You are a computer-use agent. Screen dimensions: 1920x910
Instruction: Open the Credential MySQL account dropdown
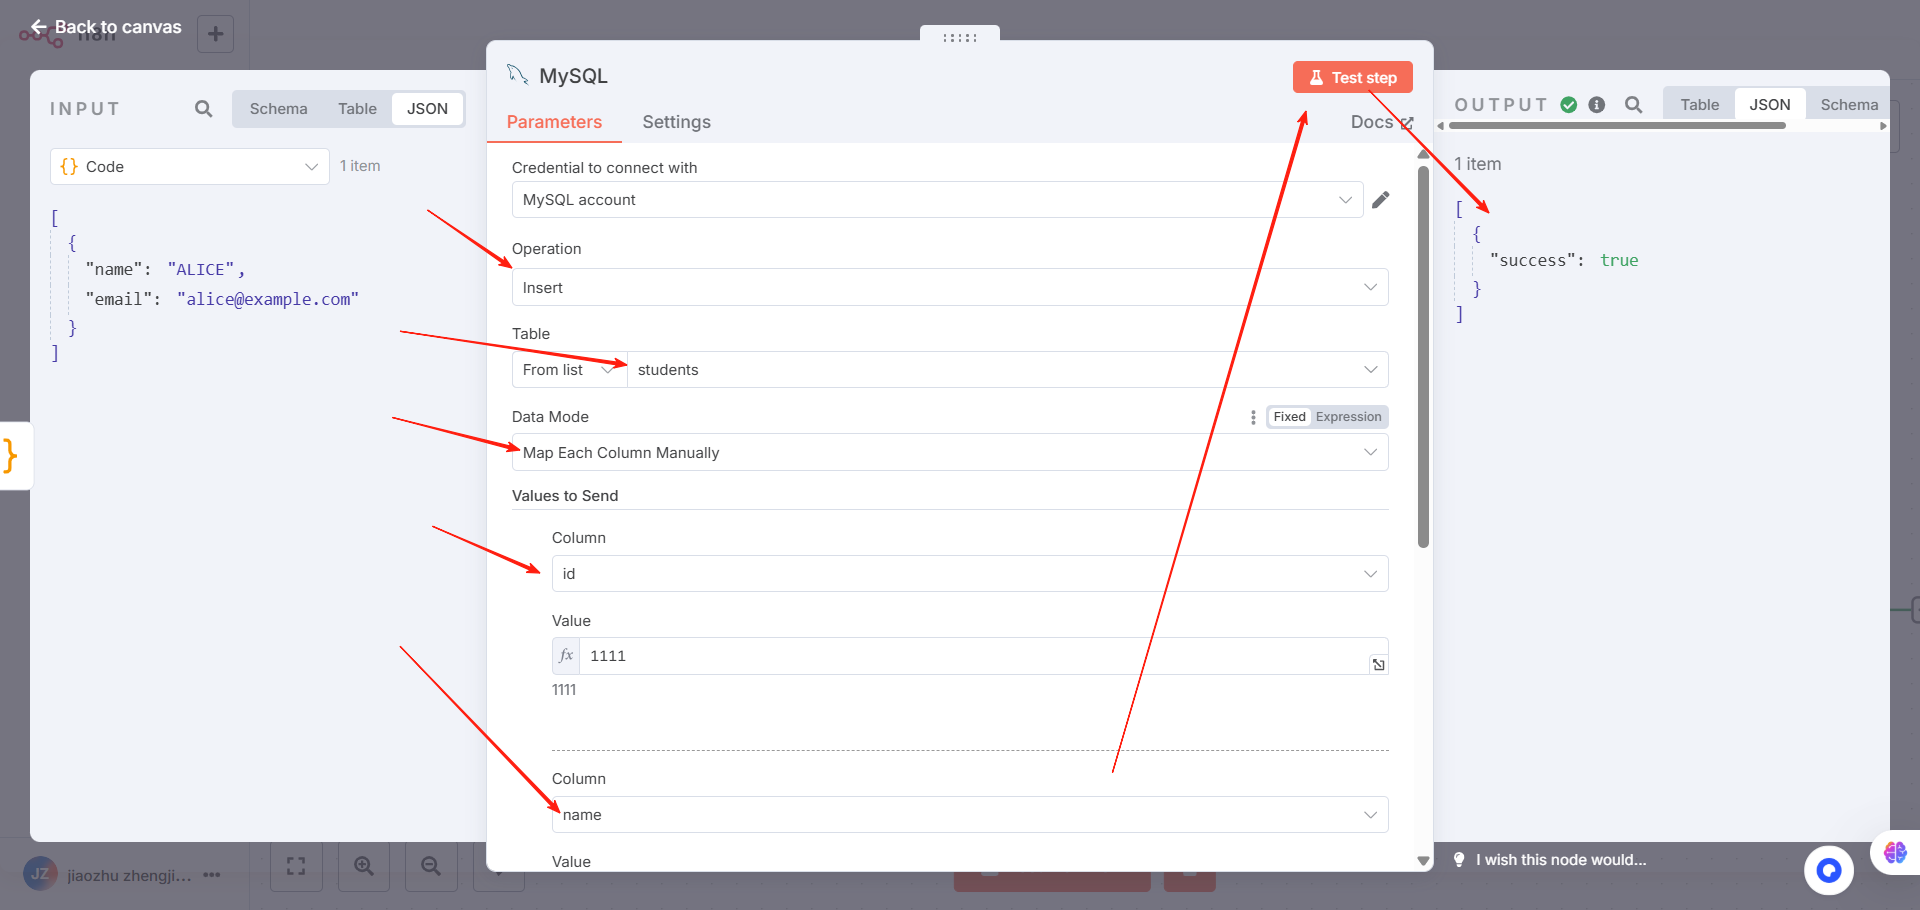(x=937, y=199)
